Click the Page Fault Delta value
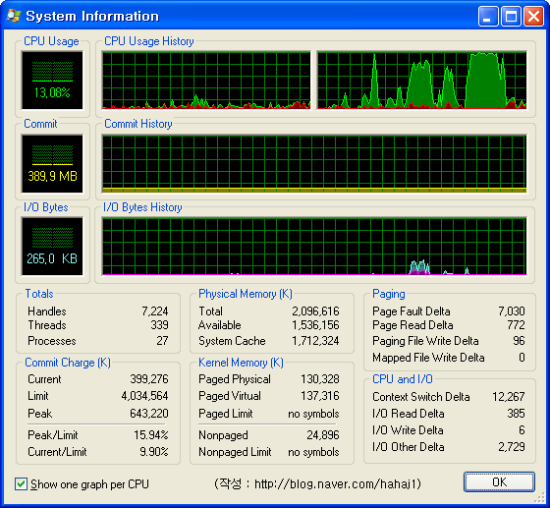Screen dimensions: 550x508 pos(511,311)
